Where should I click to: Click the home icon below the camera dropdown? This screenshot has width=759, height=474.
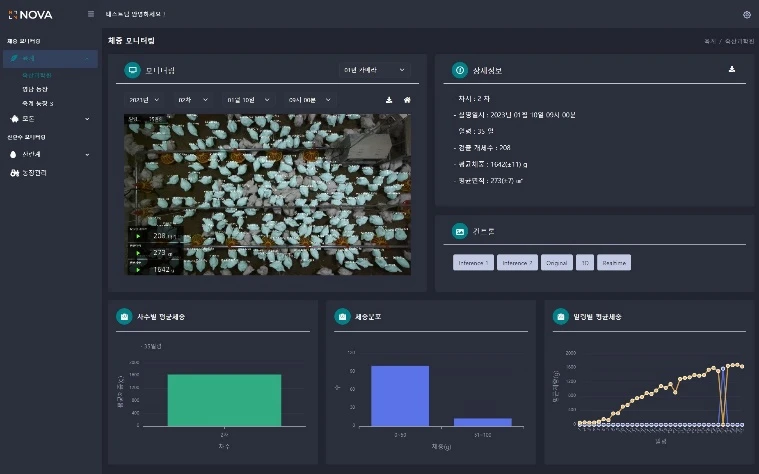(407, 100)
